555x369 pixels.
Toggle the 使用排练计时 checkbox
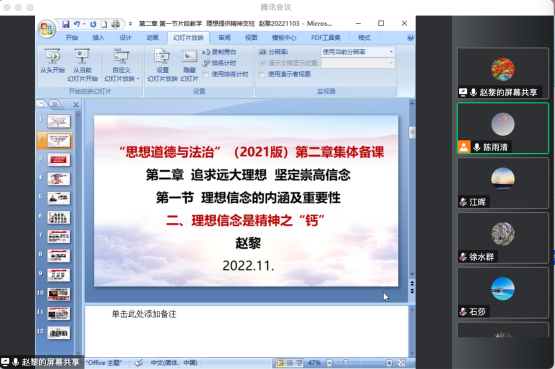(x=205, y=74)
